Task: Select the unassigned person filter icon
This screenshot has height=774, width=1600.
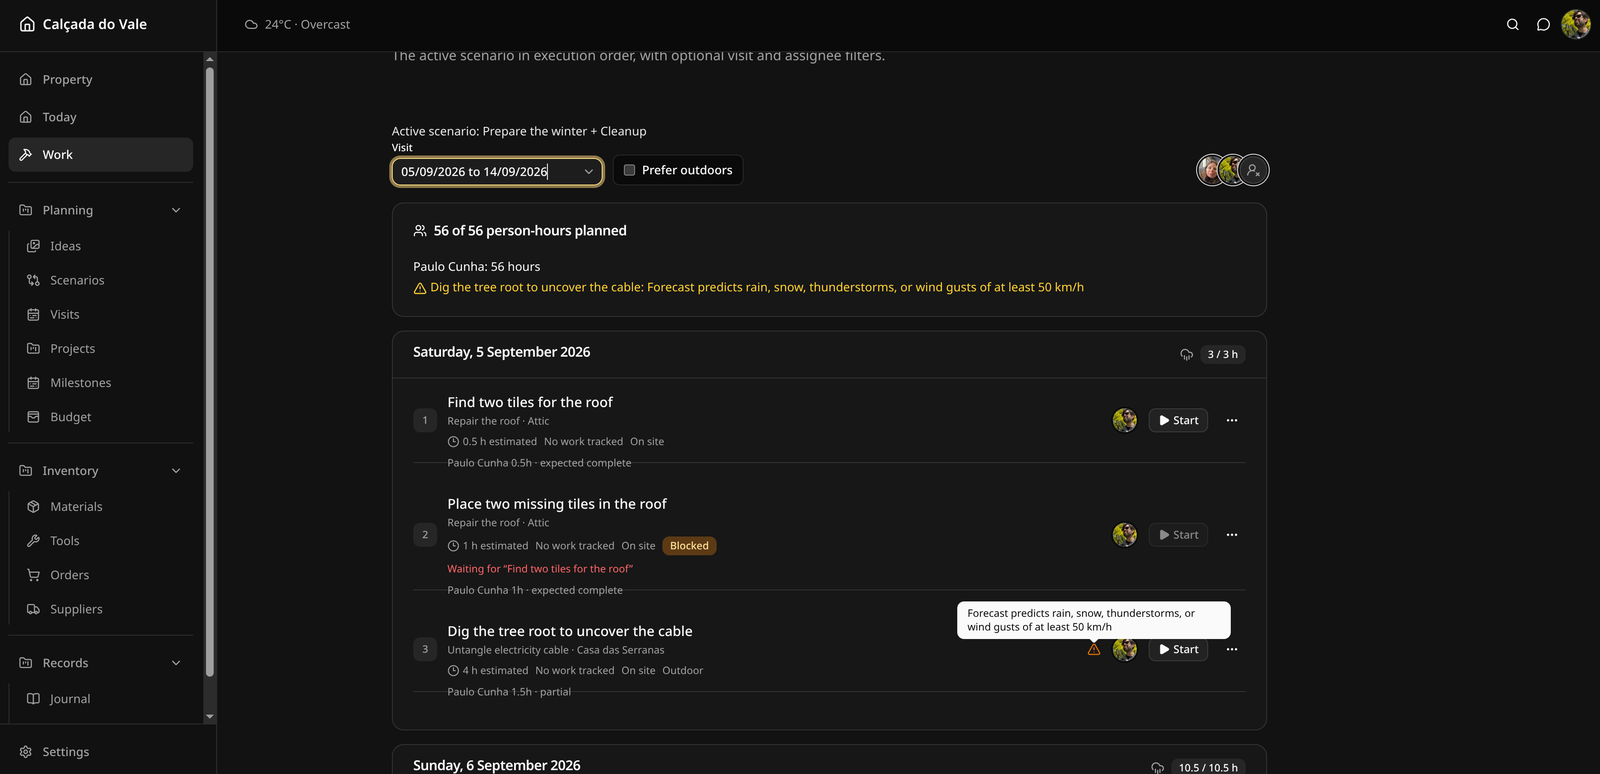Action: click(x=1253, y=170)
